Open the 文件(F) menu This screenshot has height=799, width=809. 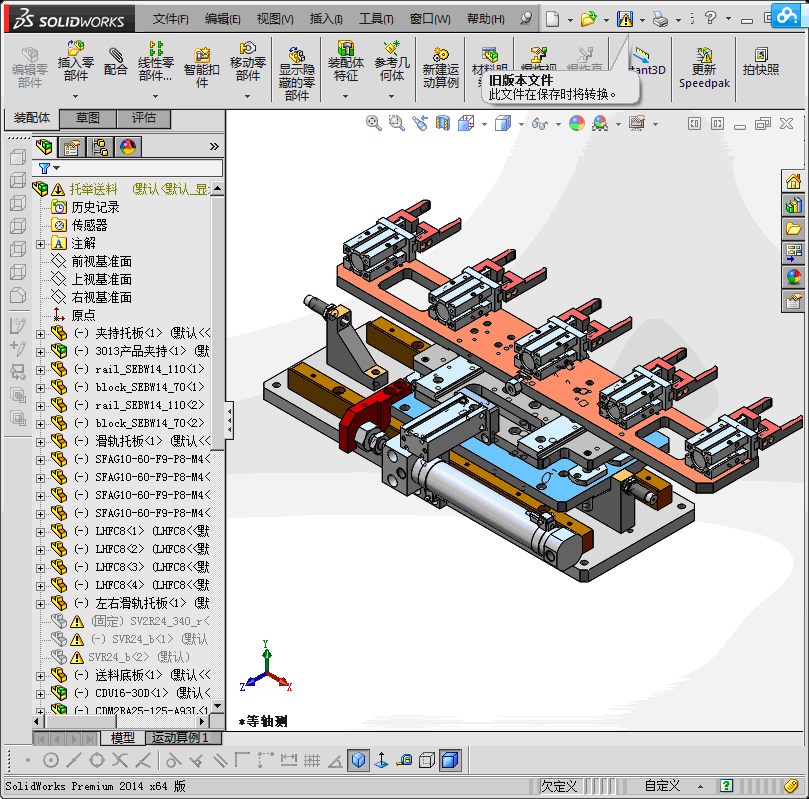coord(170,19)
